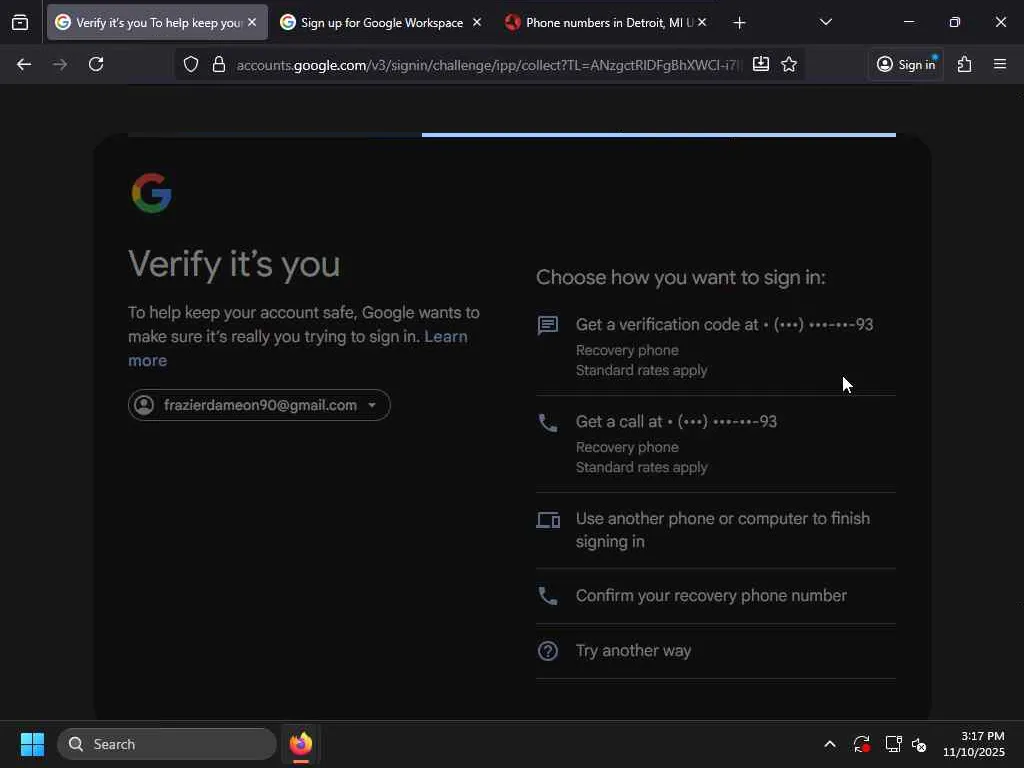Go back using the back arrow
Viewport: 1024px width, 768px height.
[24, 64]
